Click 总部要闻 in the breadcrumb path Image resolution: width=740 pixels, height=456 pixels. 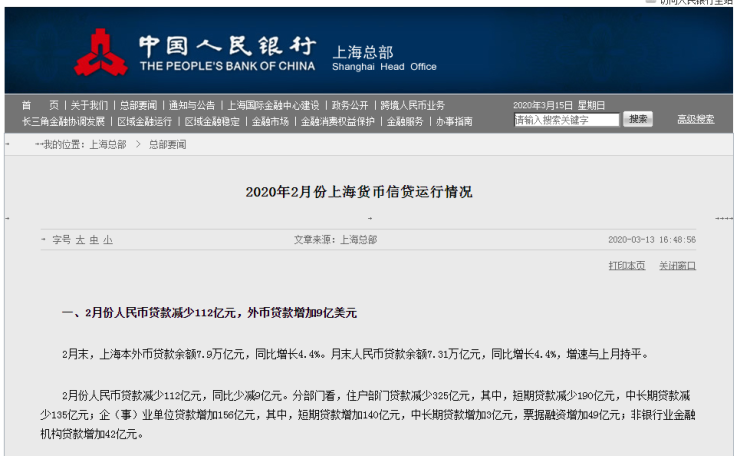click(168, 144)
